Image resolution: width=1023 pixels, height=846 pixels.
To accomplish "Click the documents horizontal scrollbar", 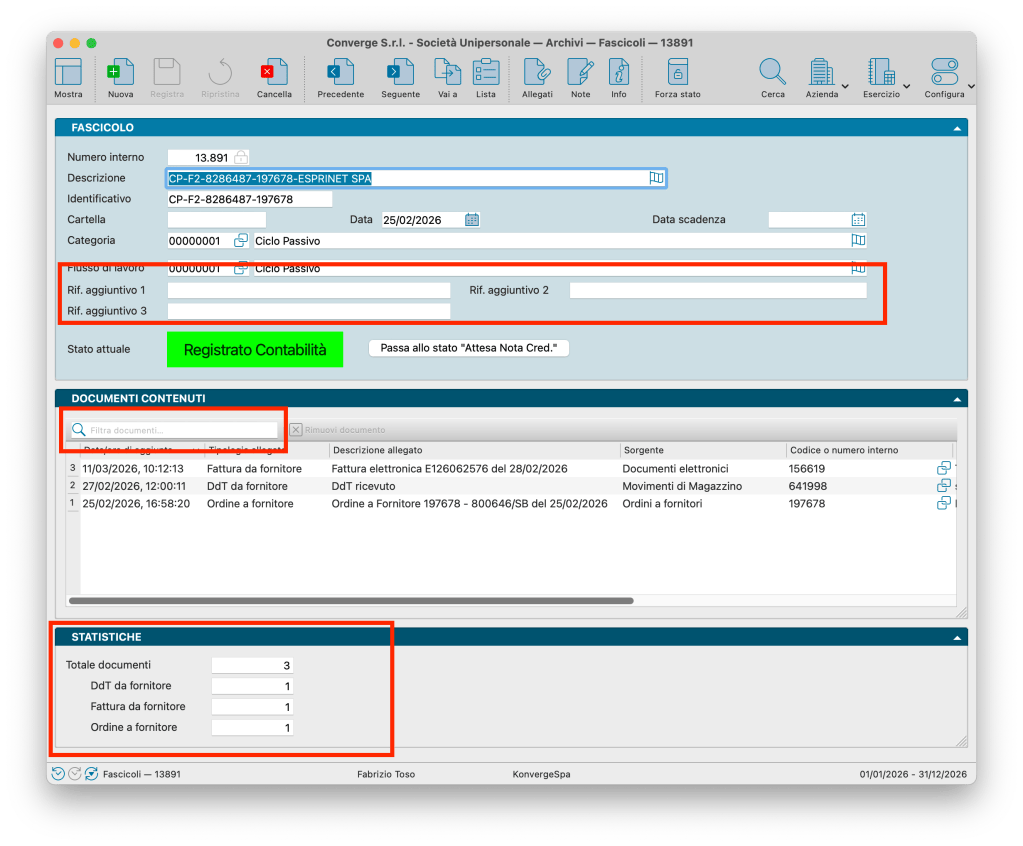I will tap(351, 601).
